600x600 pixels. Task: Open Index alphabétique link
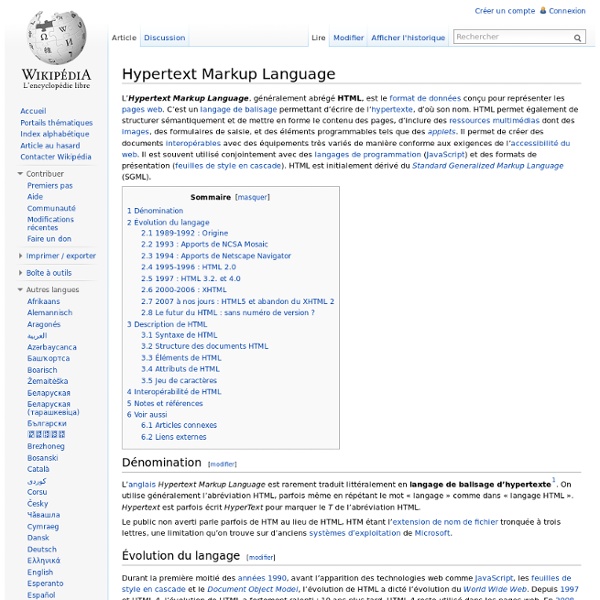point(55,134)
